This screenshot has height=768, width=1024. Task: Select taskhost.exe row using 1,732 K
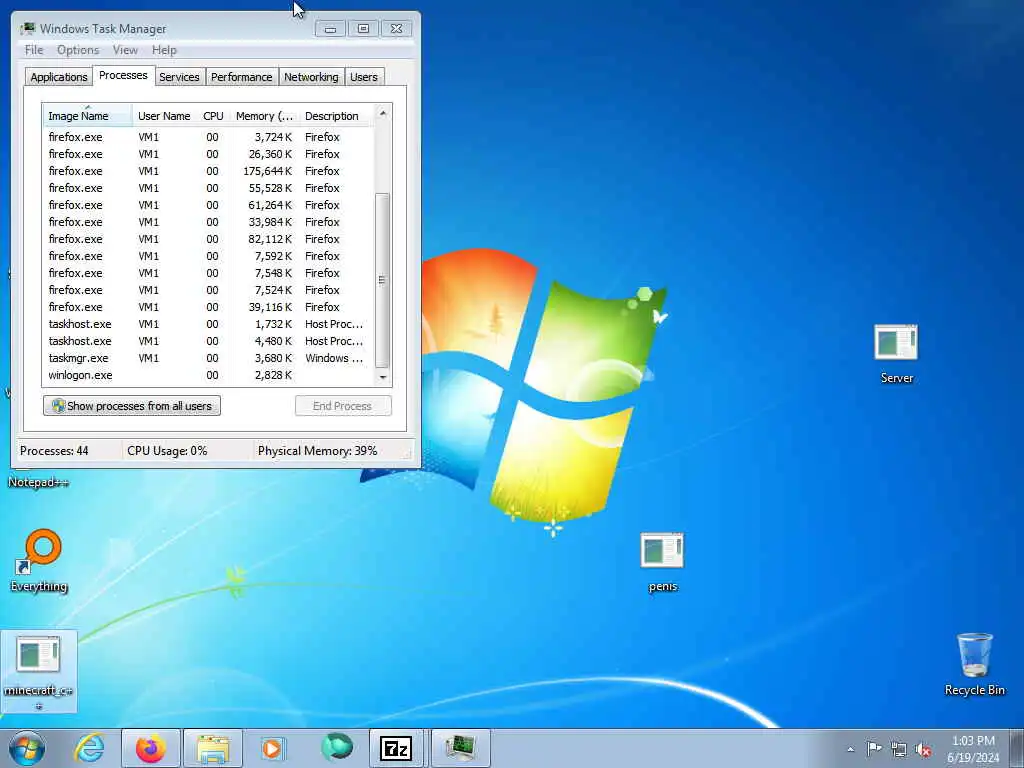209,324
